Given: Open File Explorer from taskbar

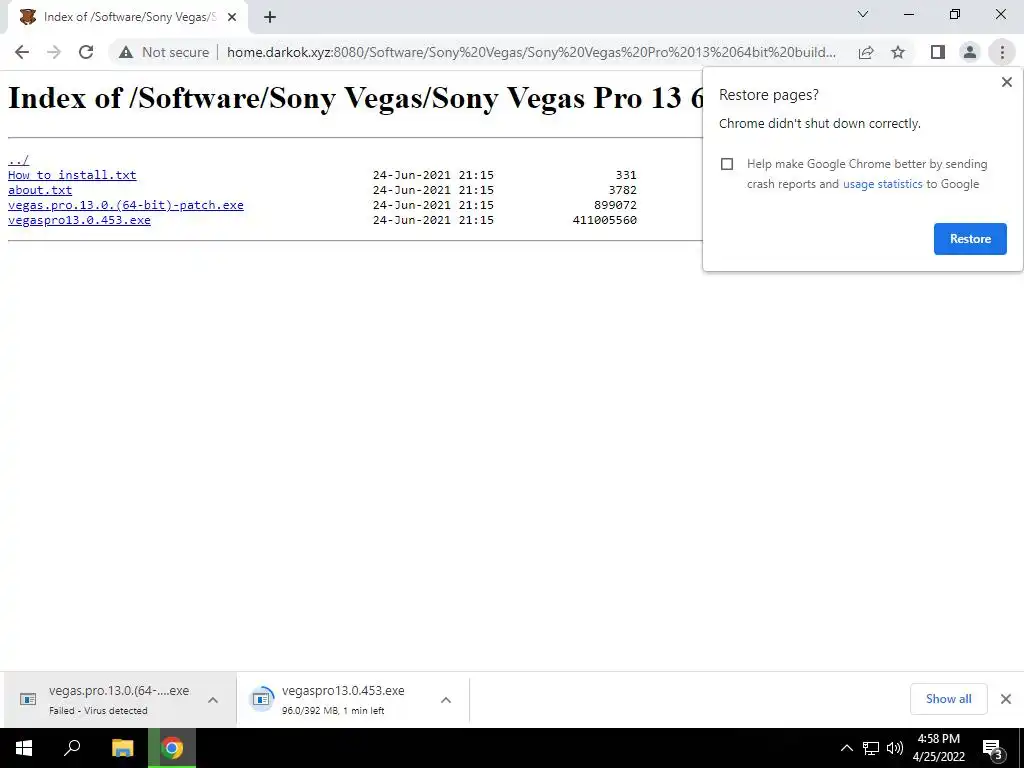Looking at the screenshot, I should 122,748.
